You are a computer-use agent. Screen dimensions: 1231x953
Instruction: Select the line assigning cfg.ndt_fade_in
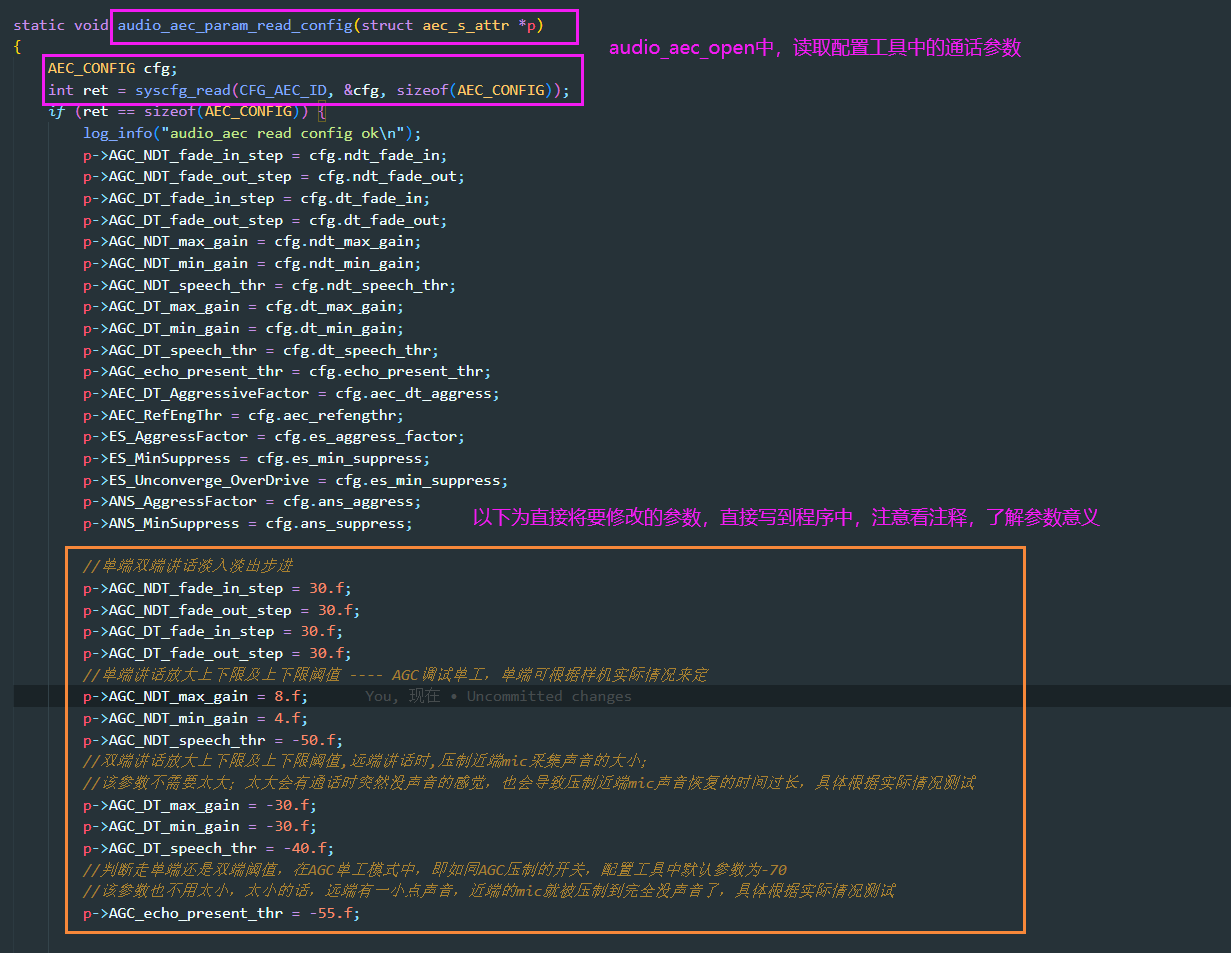pyautogui.click(x=265, y=155)
